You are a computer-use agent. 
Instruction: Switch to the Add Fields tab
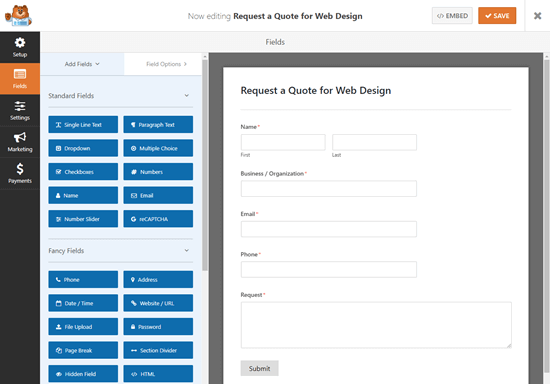coord(82,64)
